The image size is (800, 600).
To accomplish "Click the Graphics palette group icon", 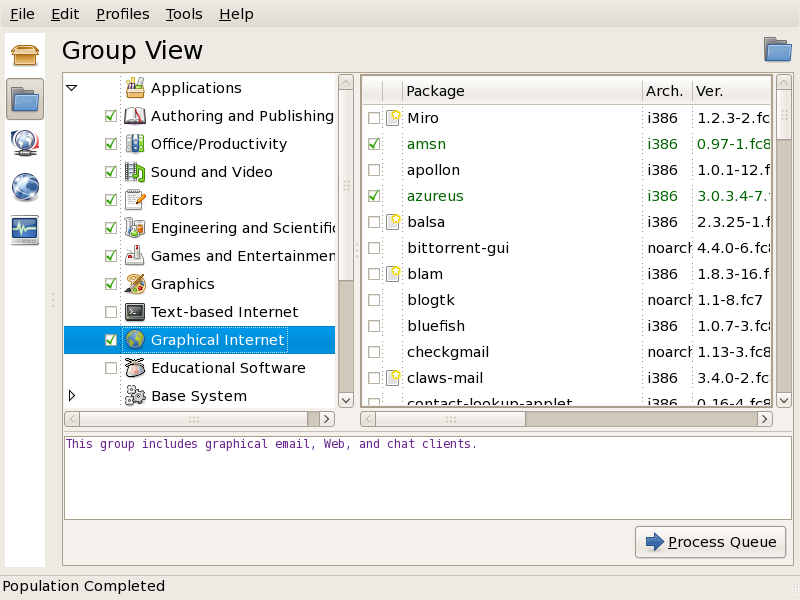I will click(135, 284).
